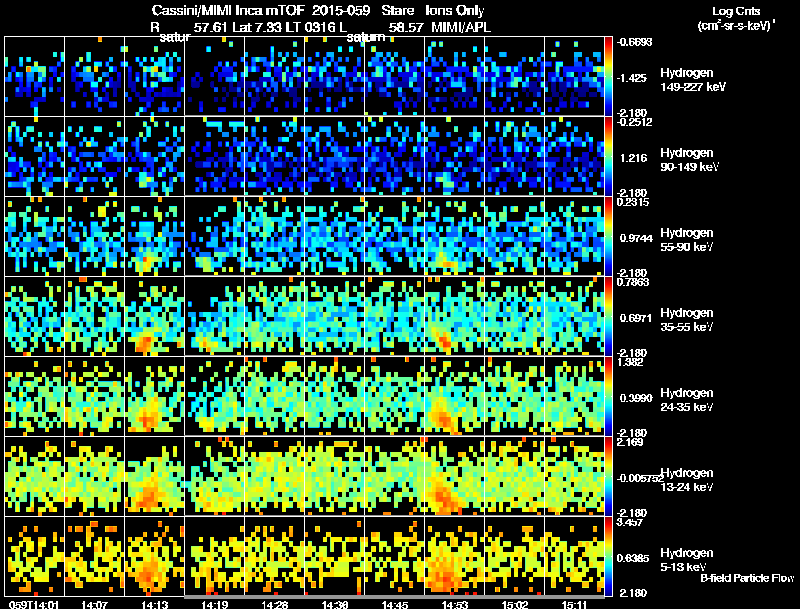Image resolution: width=800 pixels, height=609 pixels.
Task: Click the 14:45 time label
Action: coord(394,605)
